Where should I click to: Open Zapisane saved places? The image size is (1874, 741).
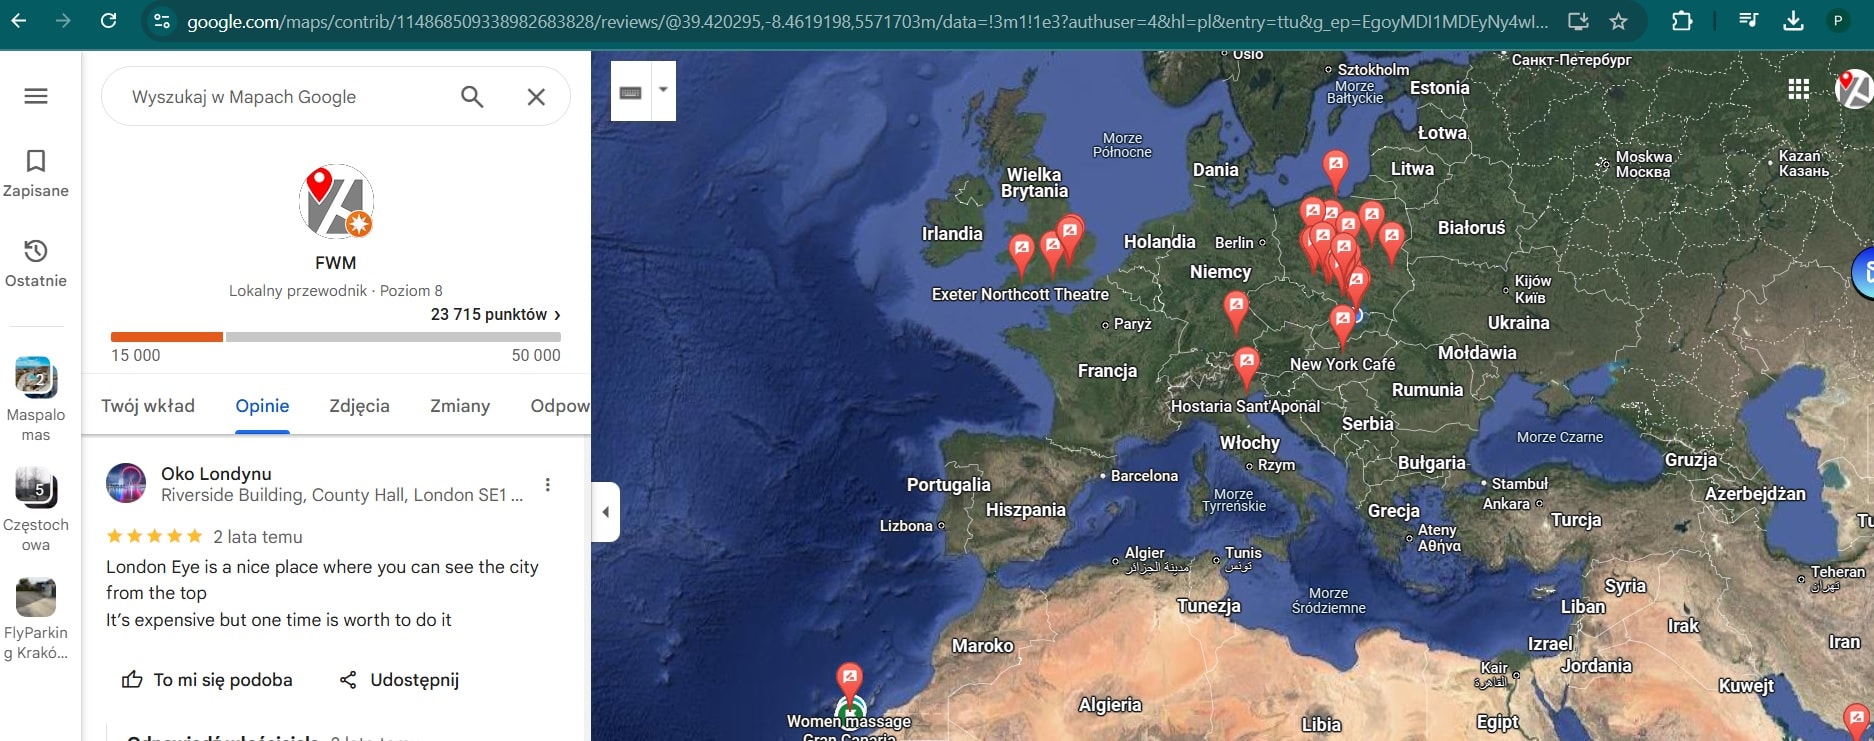(36, 173)
